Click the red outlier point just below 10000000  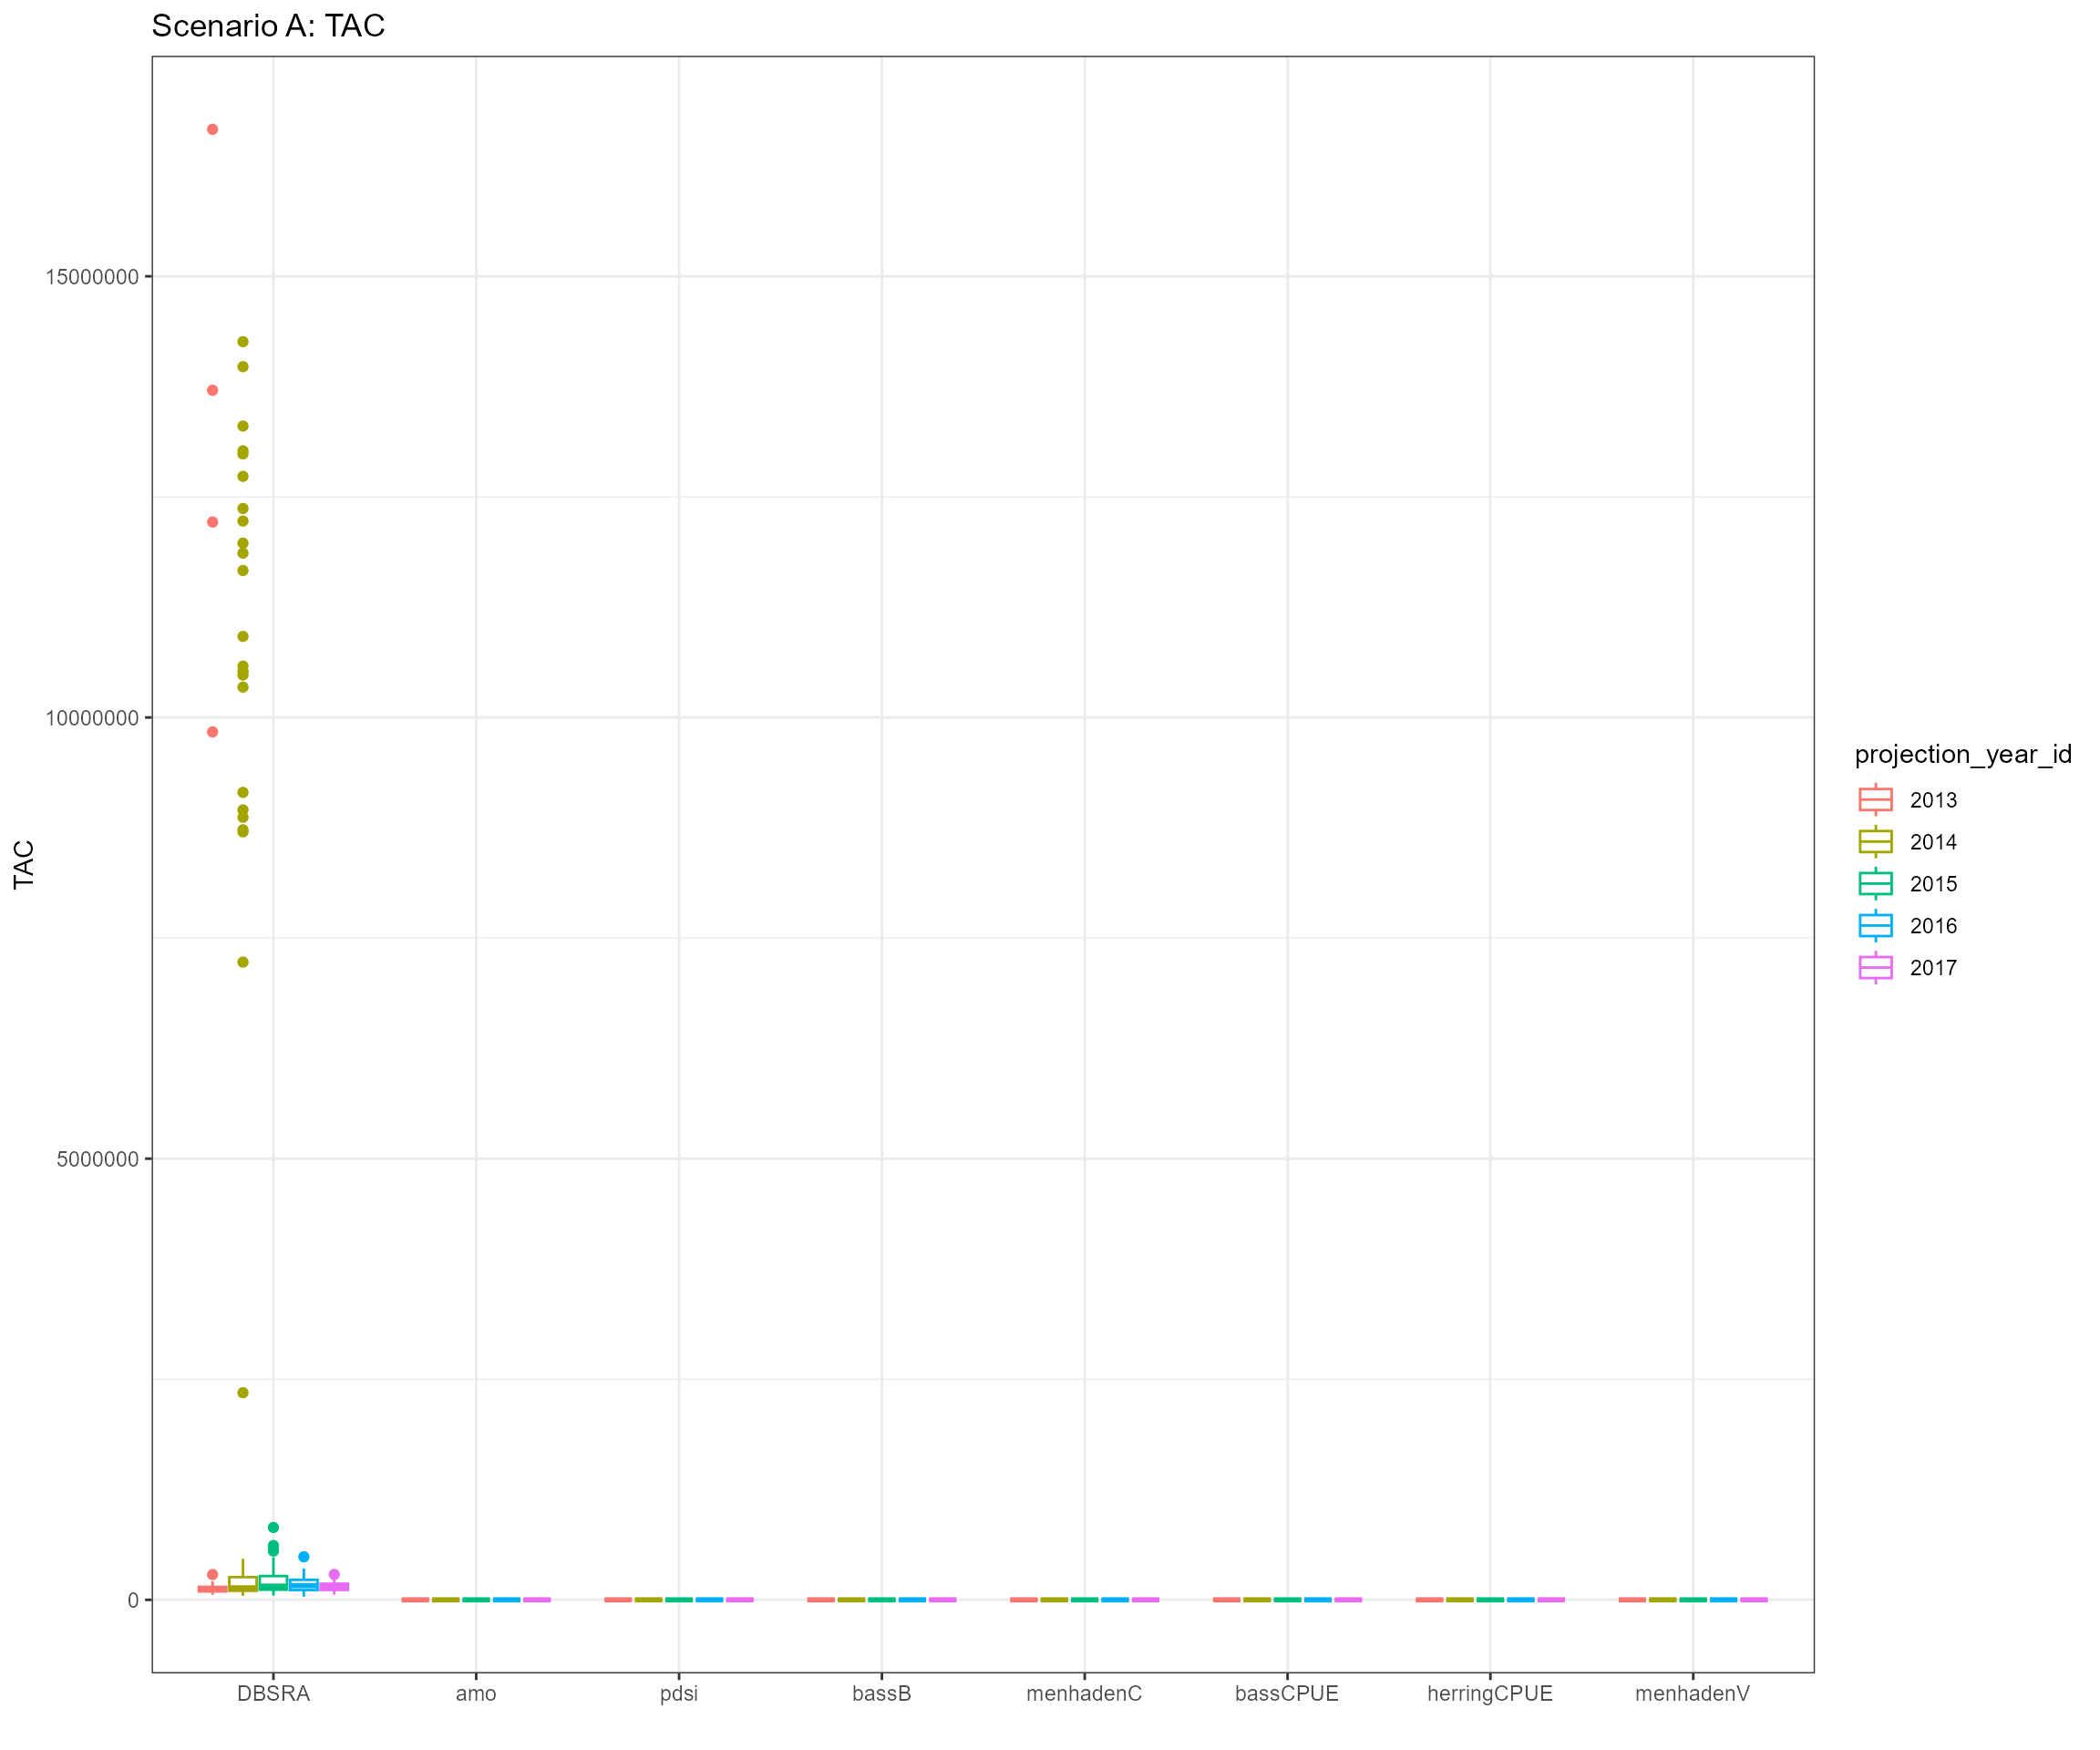pyautogui.click(x=212, y=732)
